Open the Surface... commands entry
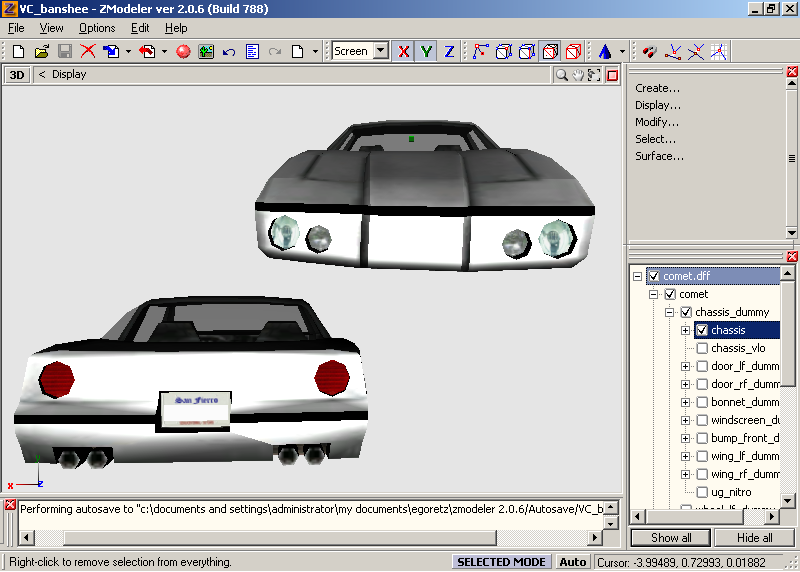This screenshot has width=800, height=572. [659, 156]
